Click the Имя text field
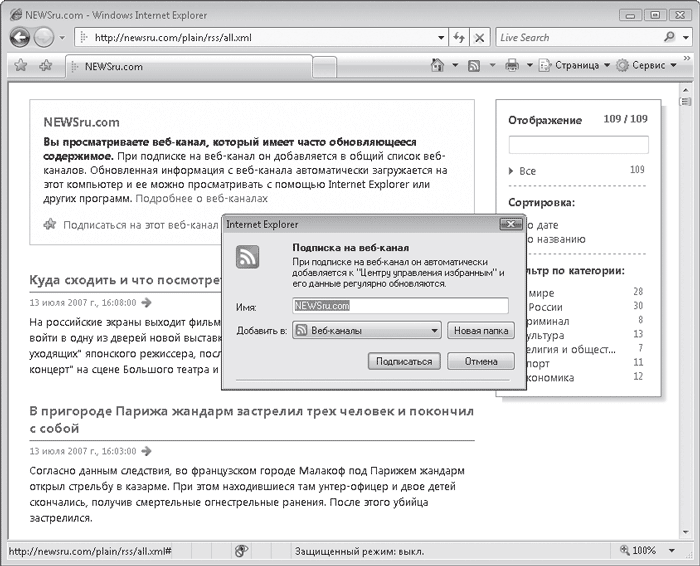The width and height of the screenshot is (700, 566). point(400,306)
